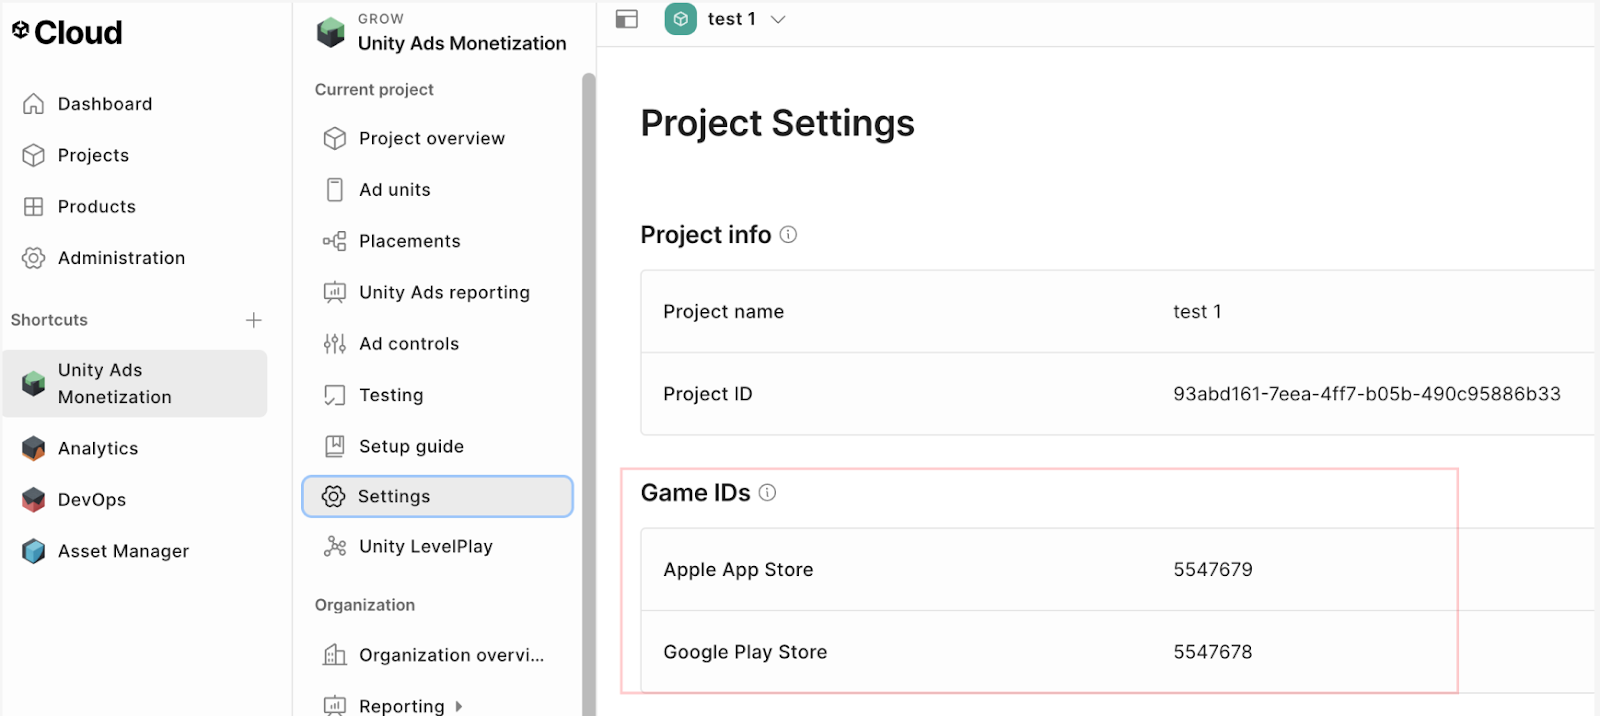Viewport: 1600px width, 716px height.
Task: Open the Setup guide
Action: 411,446
